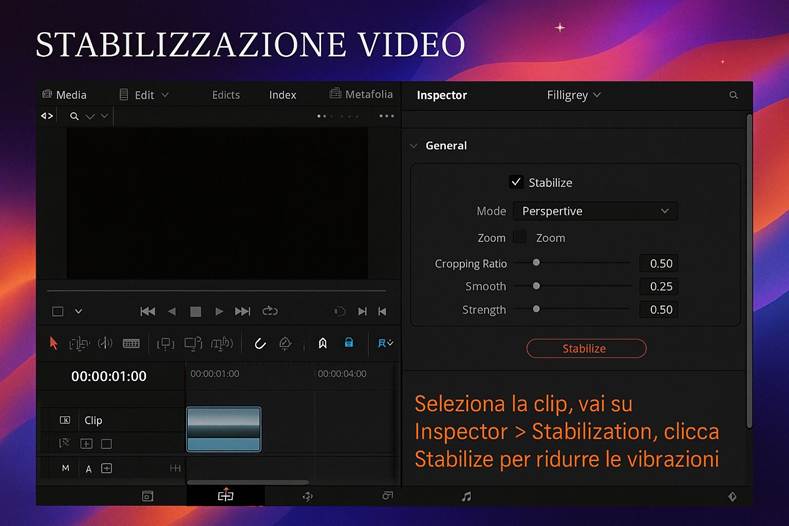This screenshot has width=789, height=526.
Task: Select the red arrow Selection tool
Action: [x=53, y=343]
